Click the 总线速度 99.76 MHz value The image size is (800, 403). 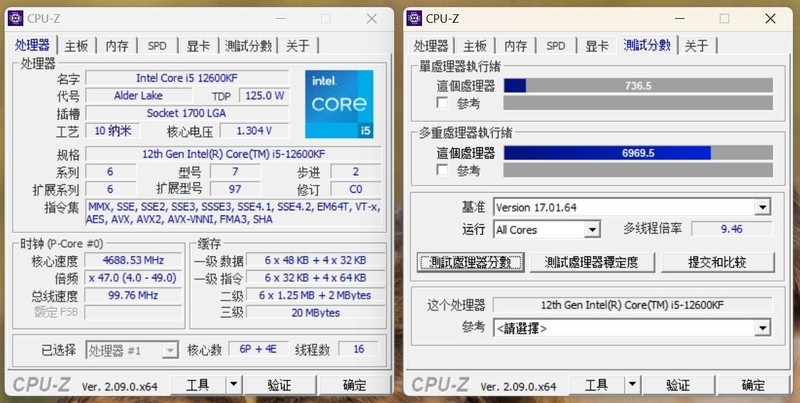point(133,295)
